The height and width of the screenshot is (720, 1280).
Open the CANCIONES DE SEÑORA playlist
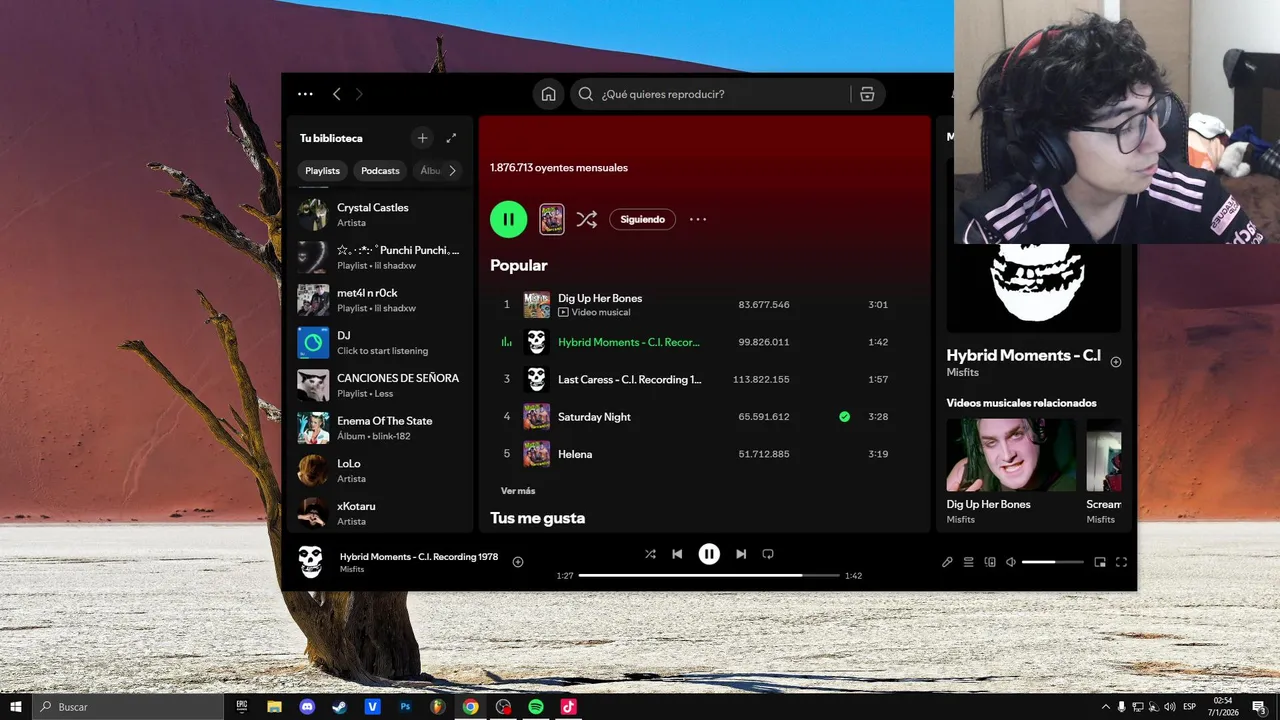380,385
